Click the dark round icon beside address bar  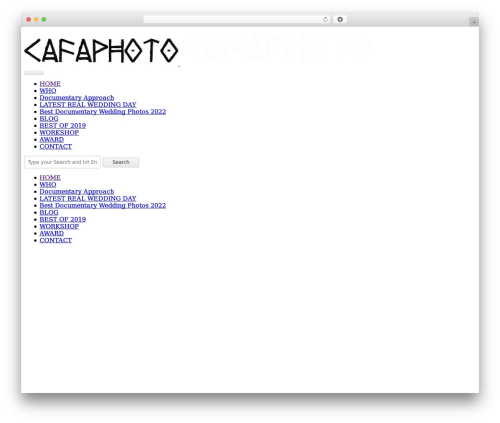coord(340,20)
